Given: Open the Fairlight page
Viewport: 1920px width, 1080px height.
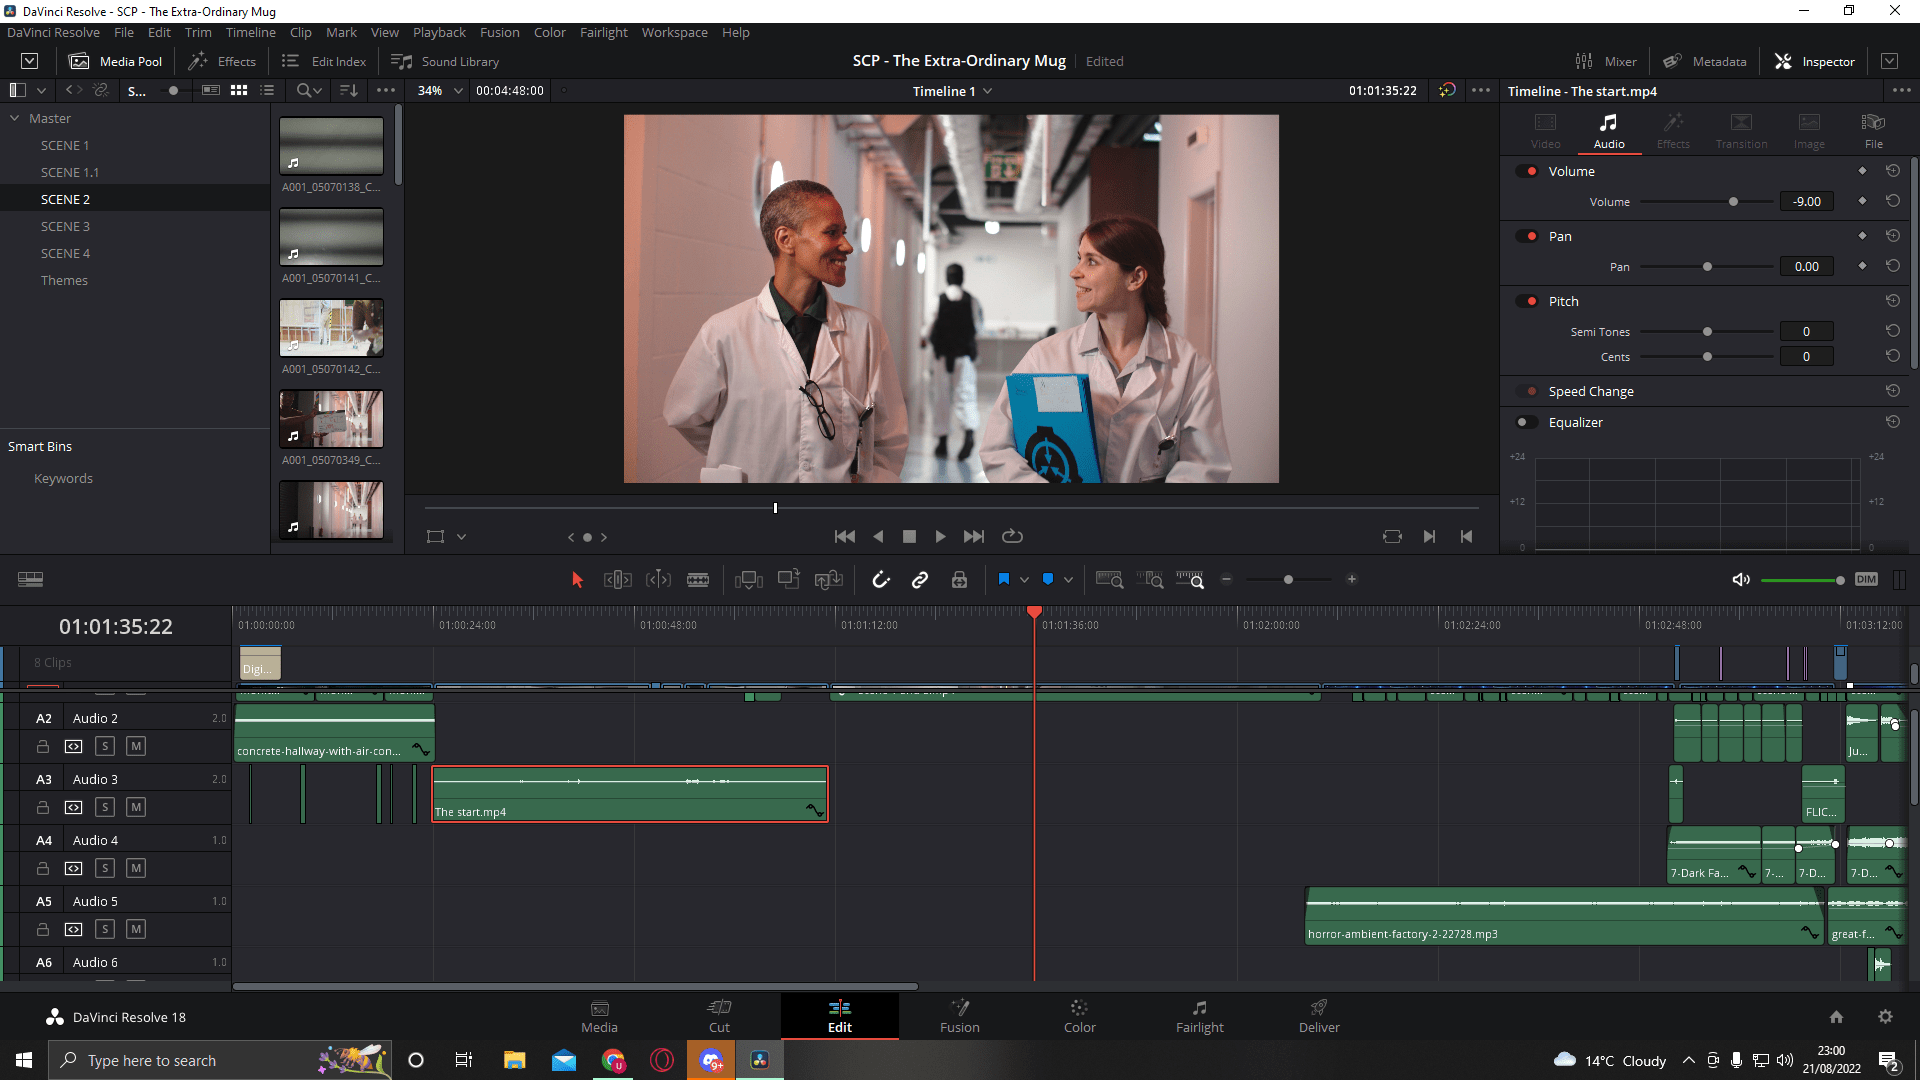Looking at the screenshot, I should pyautogui.click(x=1199, y=1016).
